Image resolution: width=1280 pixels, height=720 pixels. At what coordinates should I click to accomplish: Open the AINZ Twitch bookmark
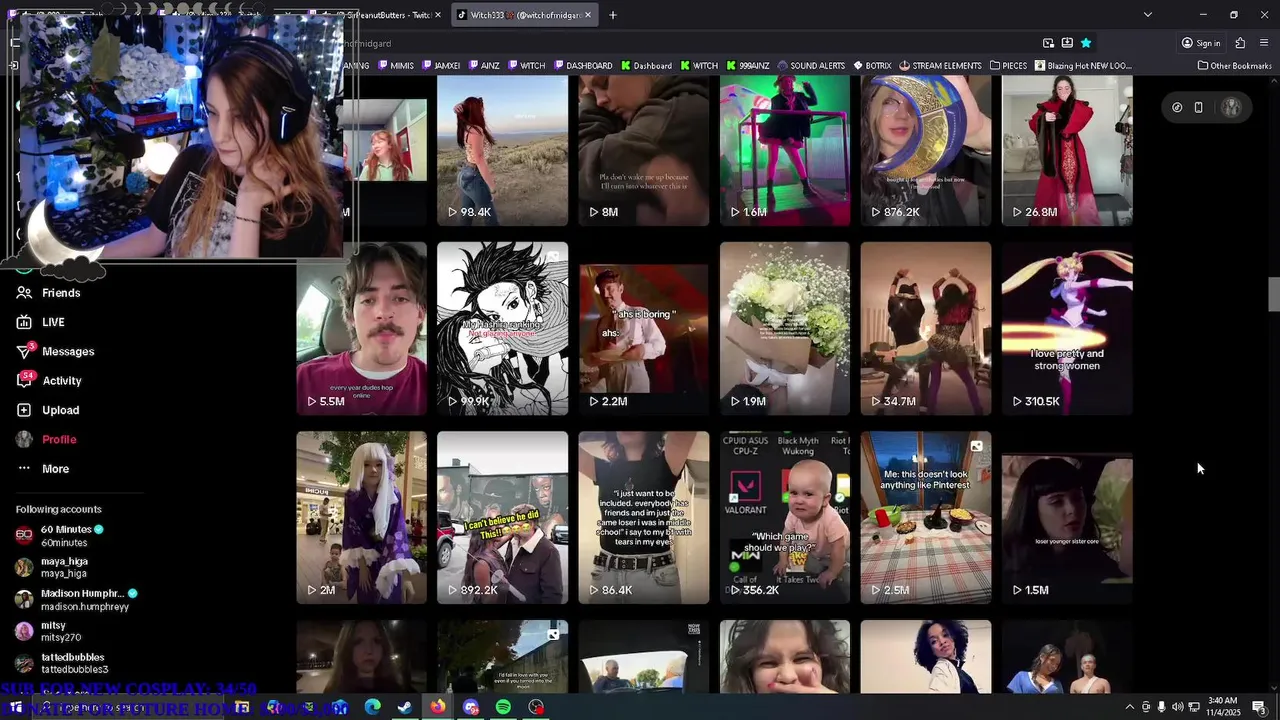(483, 66)
